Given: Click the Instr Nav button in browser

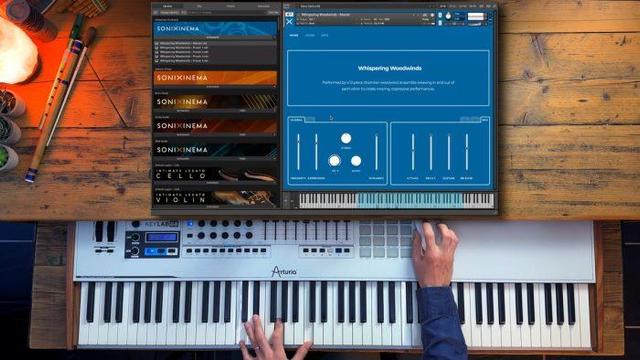Looking at the screenshot, I should (272, 12).
